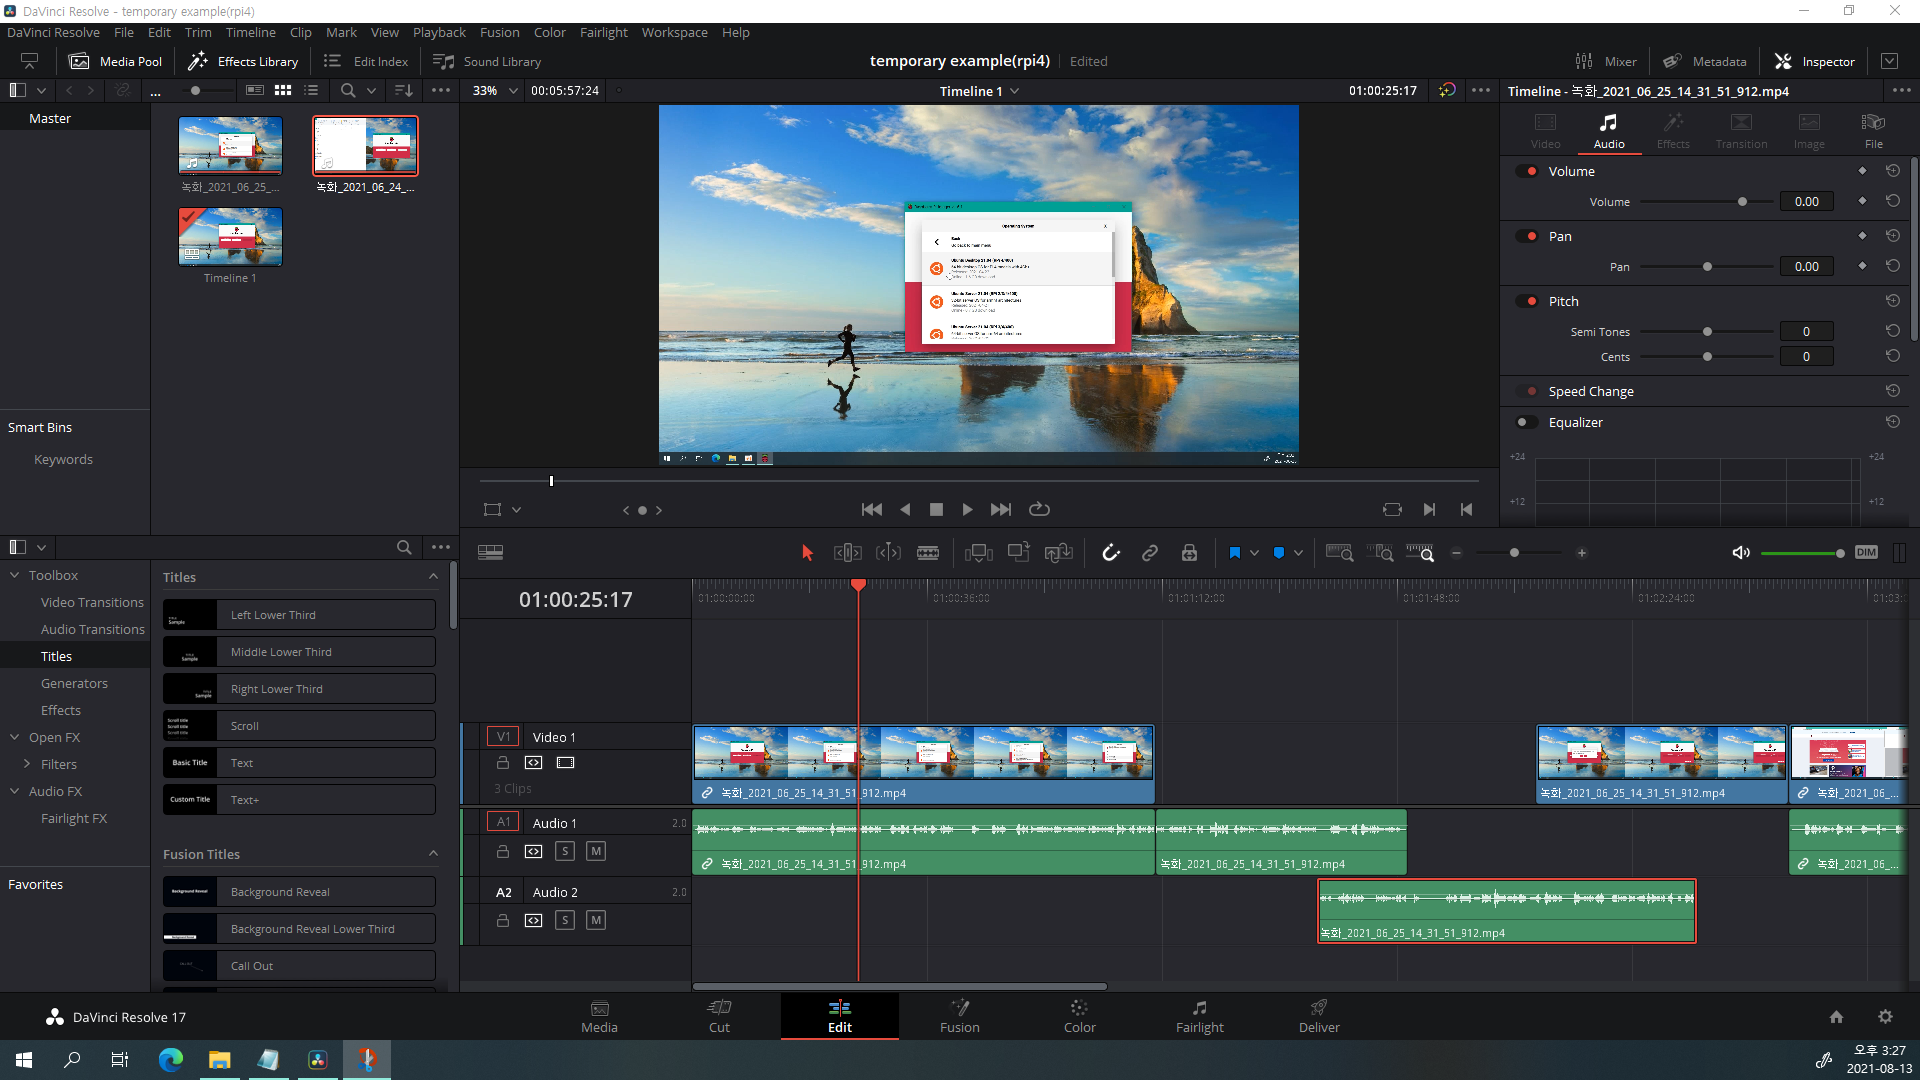Solo the Audio 2 track
The width and height of the screenshot is (1920, 1080).
tap(565, 920)
